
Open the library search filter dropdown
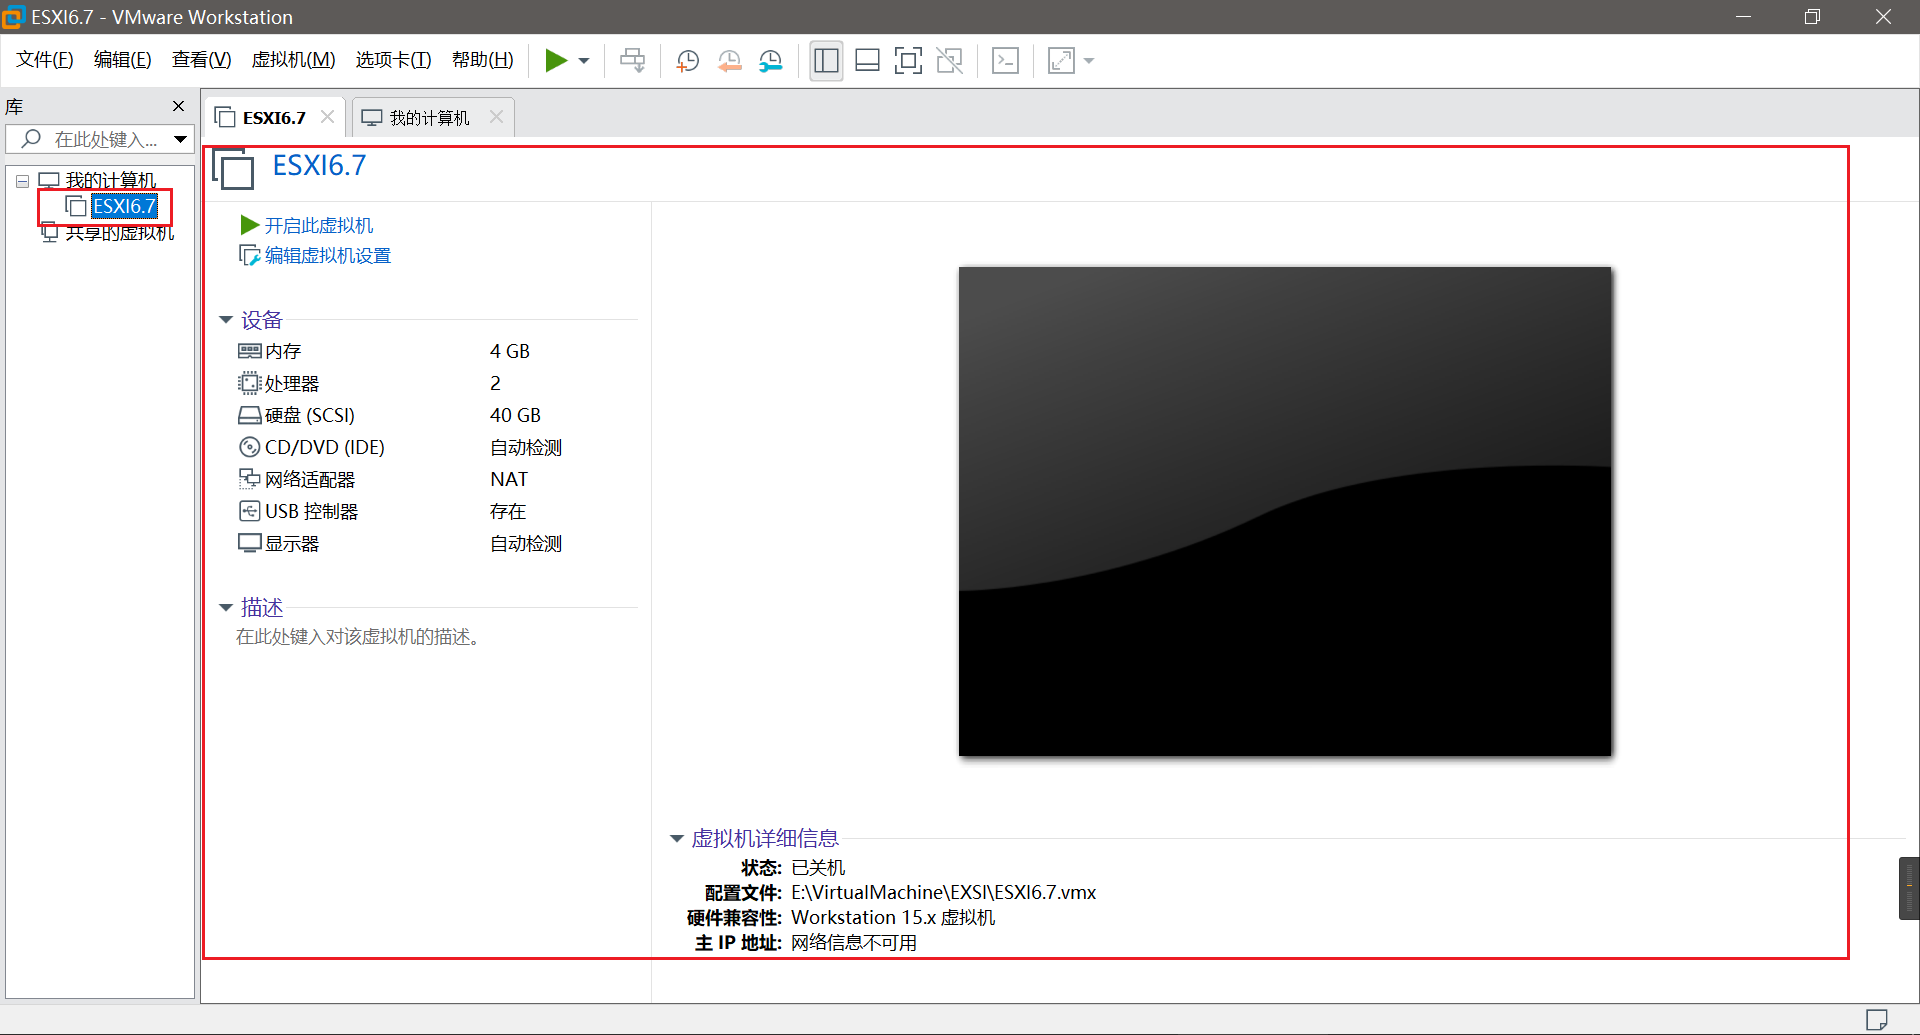click(180, 139)
